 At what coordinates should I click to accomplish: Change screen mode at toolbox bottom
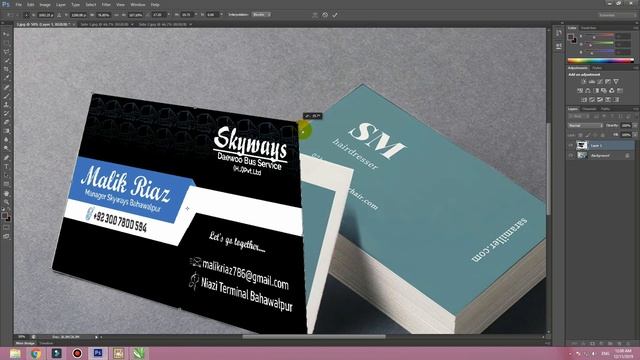coord(6,236)
